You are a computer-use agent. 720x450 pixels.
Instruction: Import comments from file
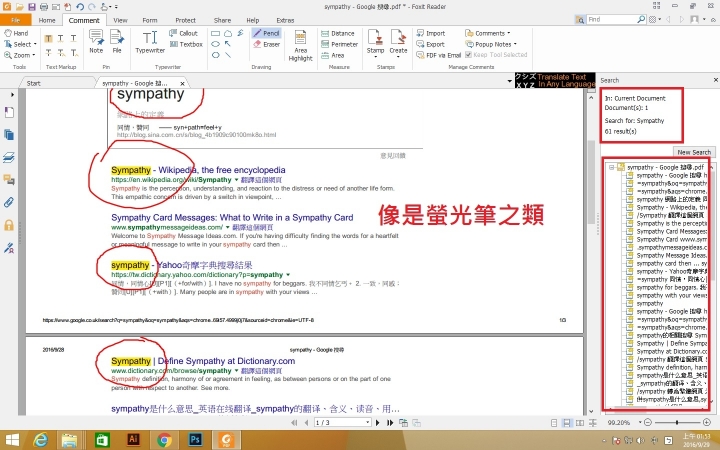tap(431, 33)
